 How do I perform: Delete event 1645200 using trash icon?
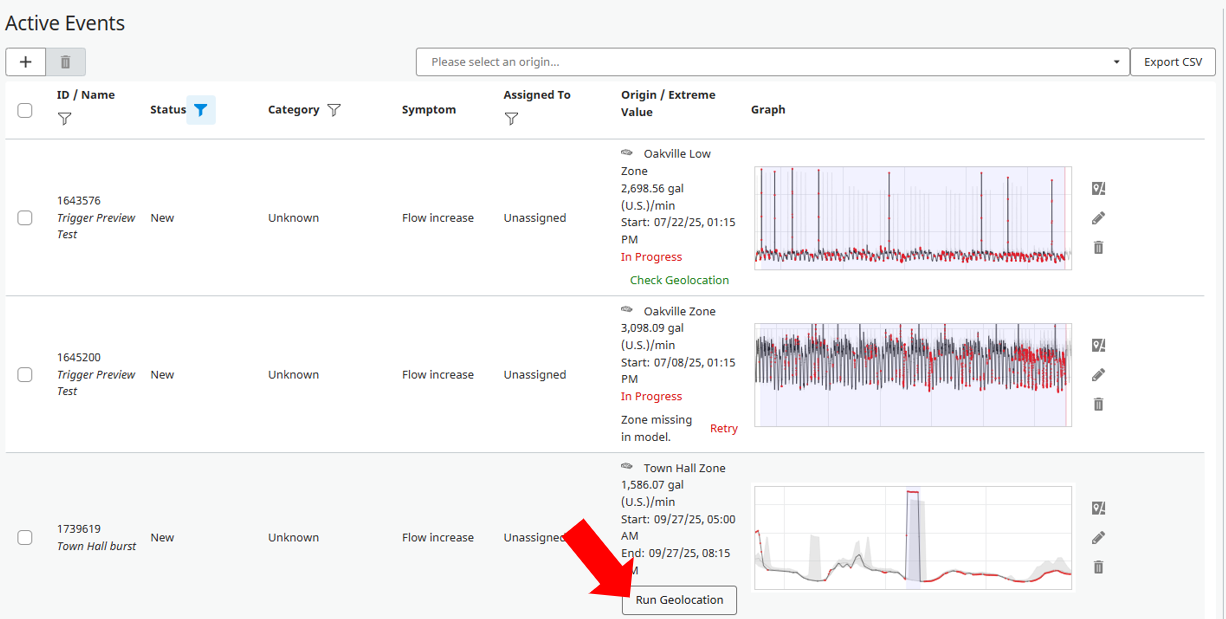(x=1098, y=404)
